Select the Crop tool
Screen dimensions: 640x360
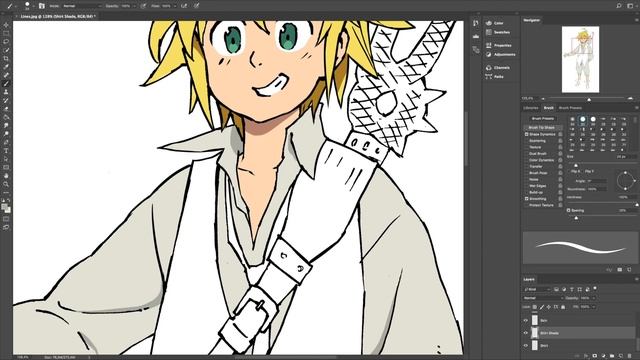point(6,58)
